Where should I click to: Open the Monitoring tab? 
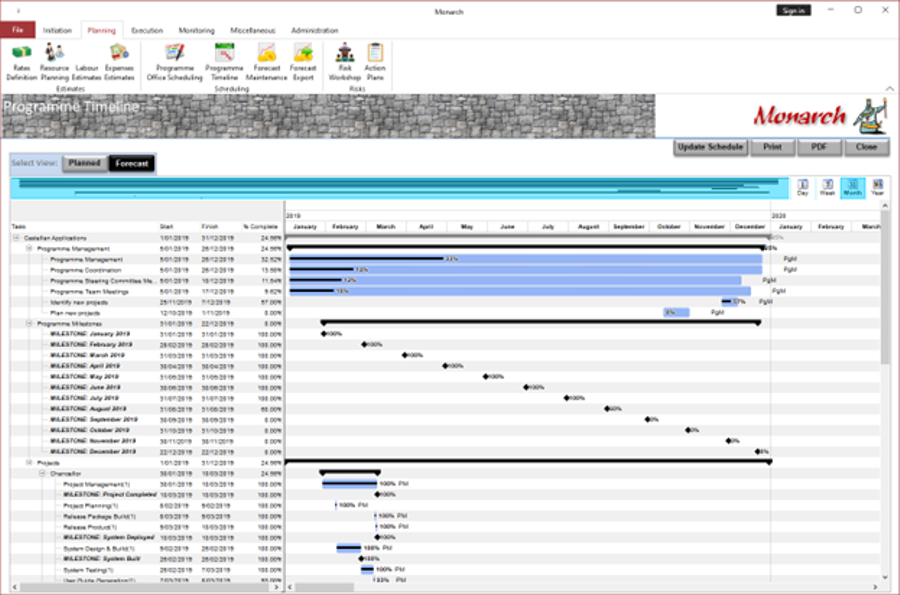tap(196, 30)
